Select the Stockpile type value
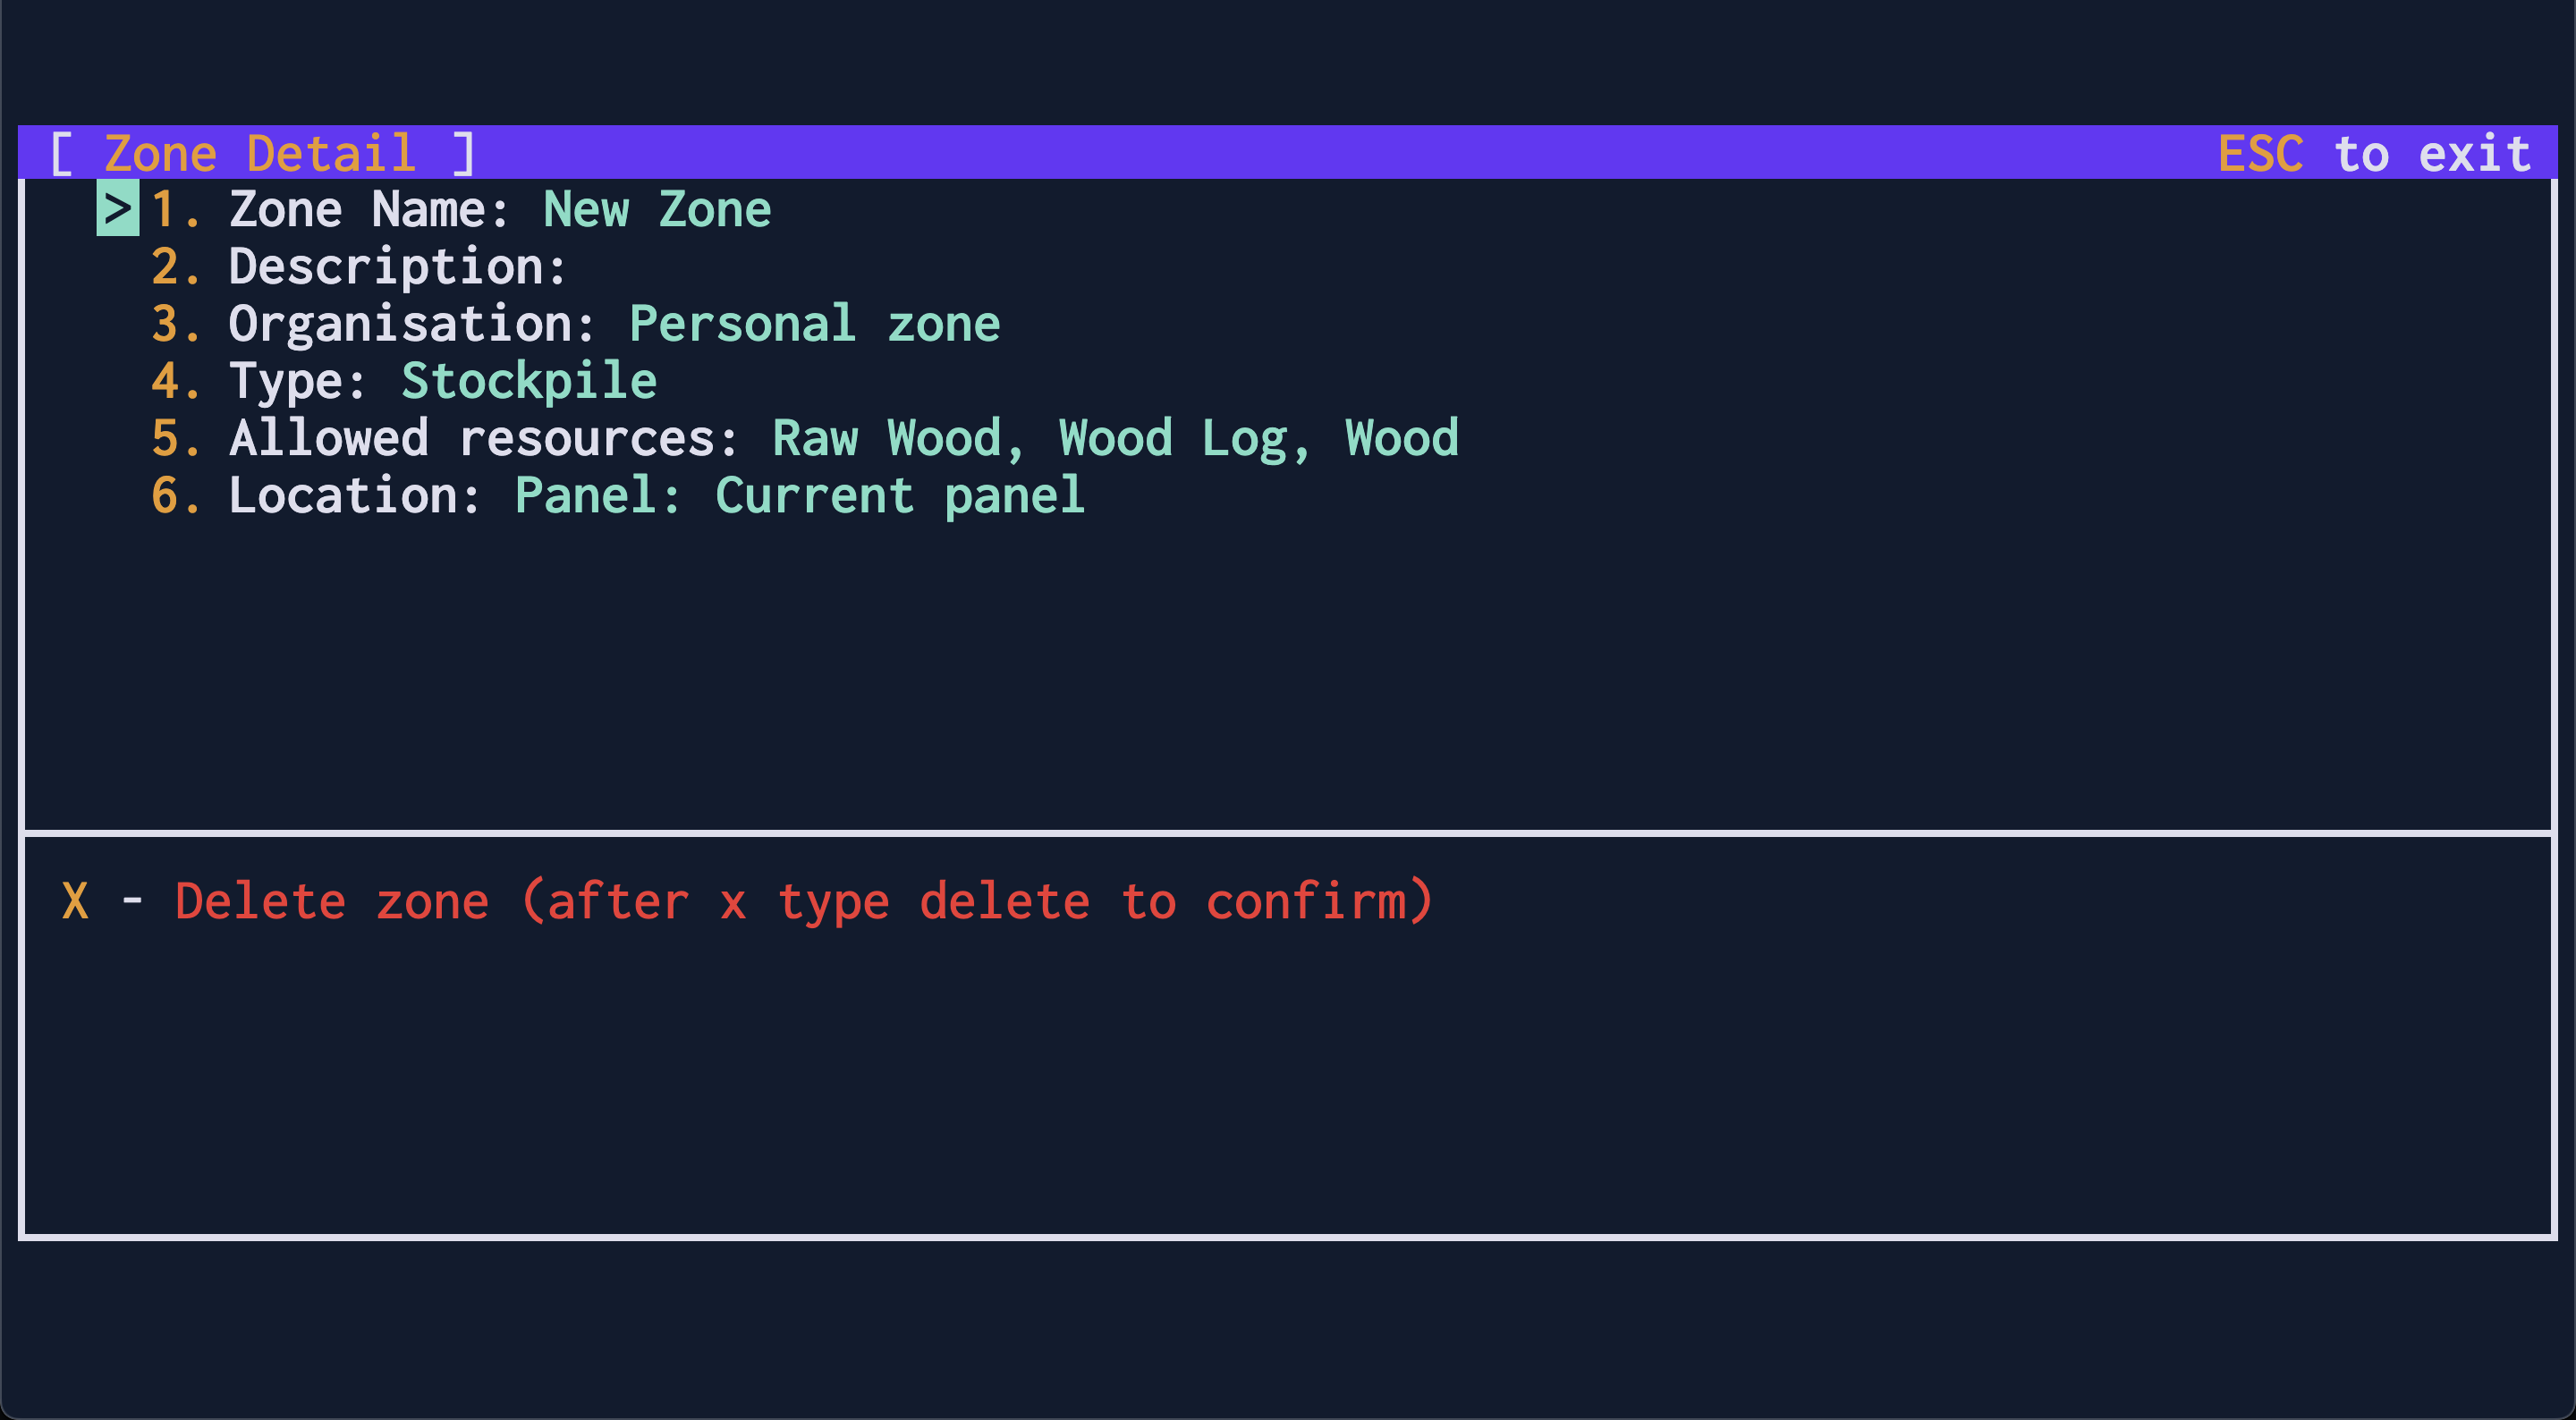 (x=529, y=380)
